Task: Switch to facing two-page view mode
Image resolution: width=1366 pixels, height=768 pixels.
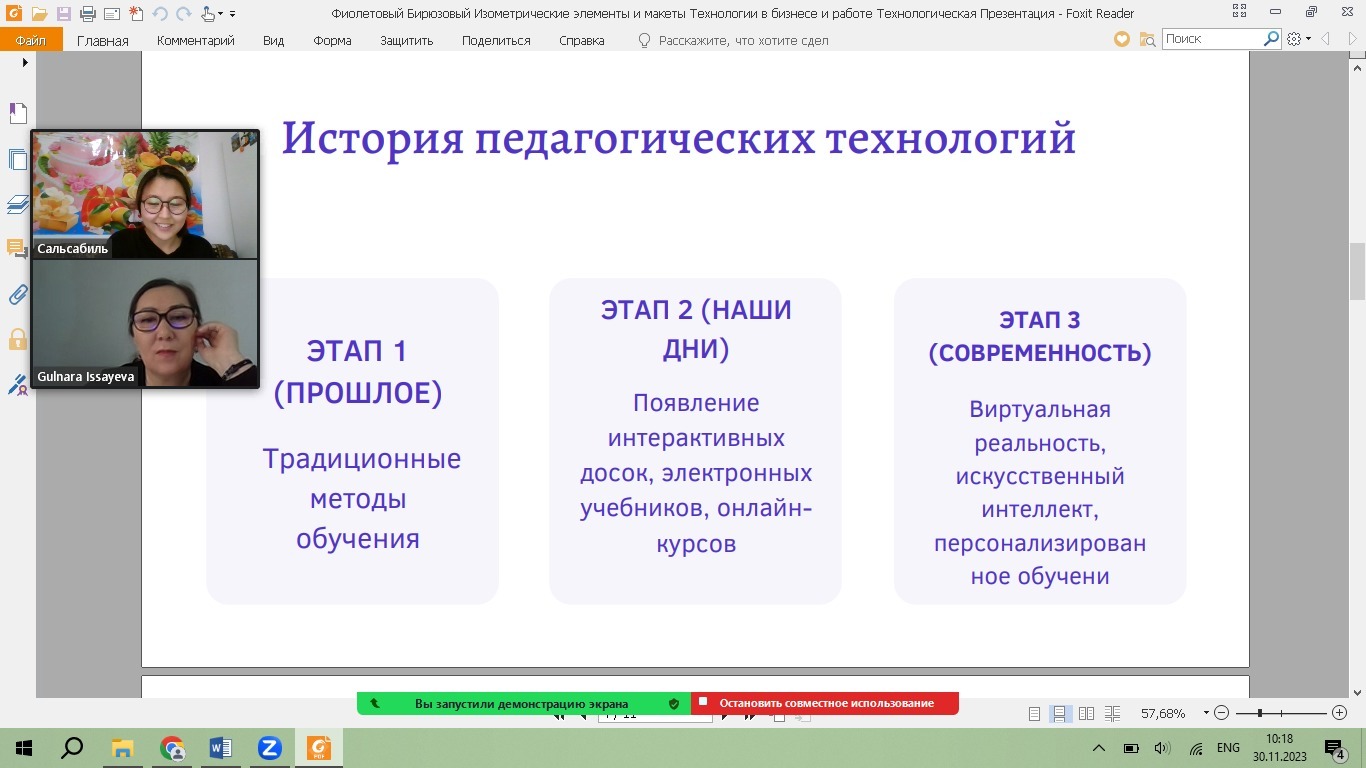Action: pyautogui.click(x=1085, y=714)
